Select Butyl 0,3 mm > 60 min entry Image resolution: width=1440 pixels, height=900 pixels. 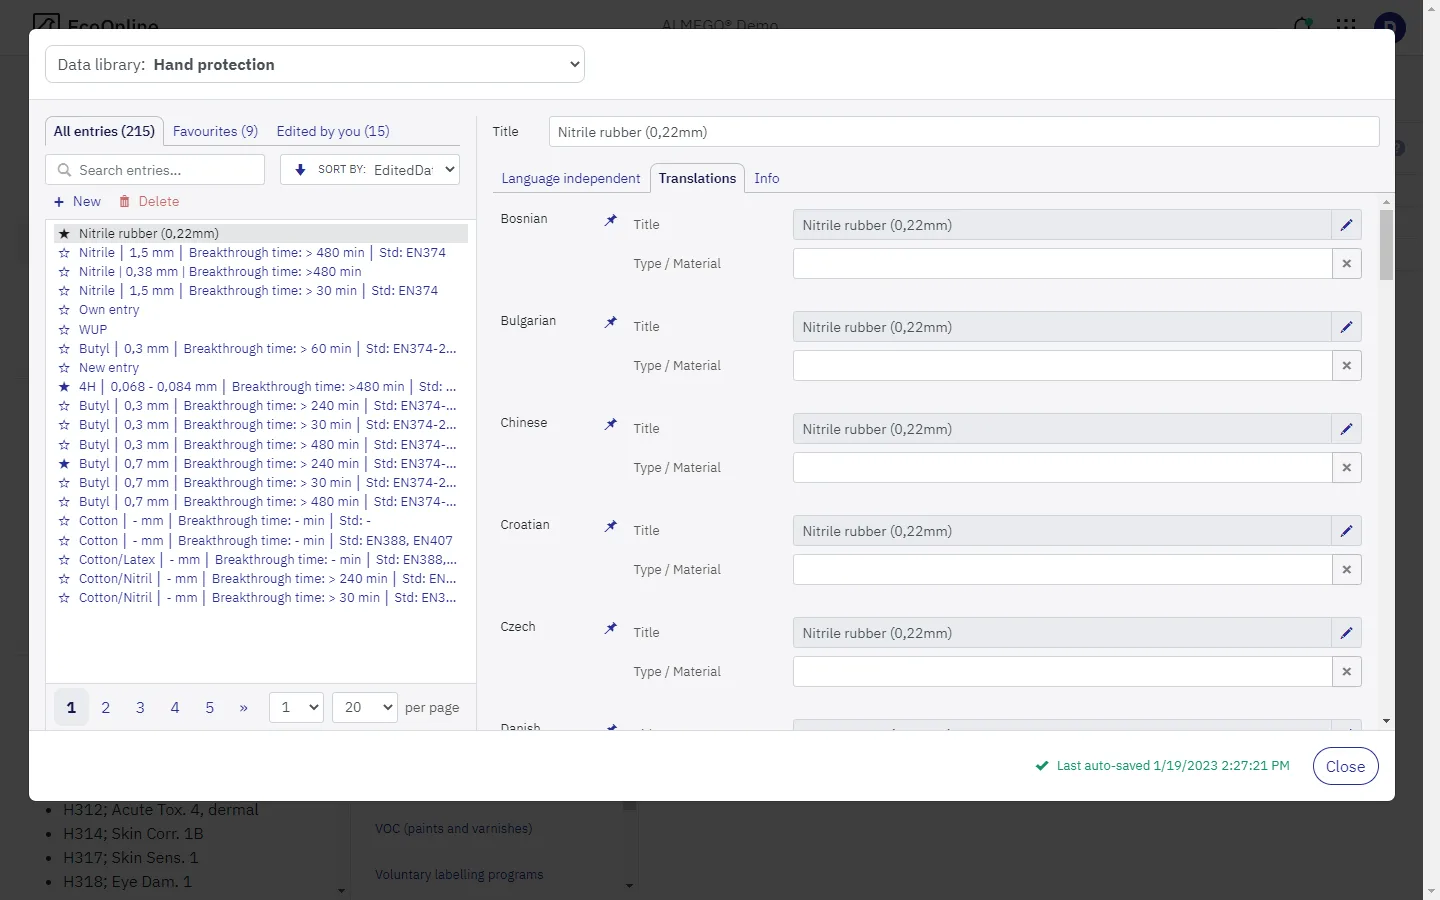(x=267, y=349)
